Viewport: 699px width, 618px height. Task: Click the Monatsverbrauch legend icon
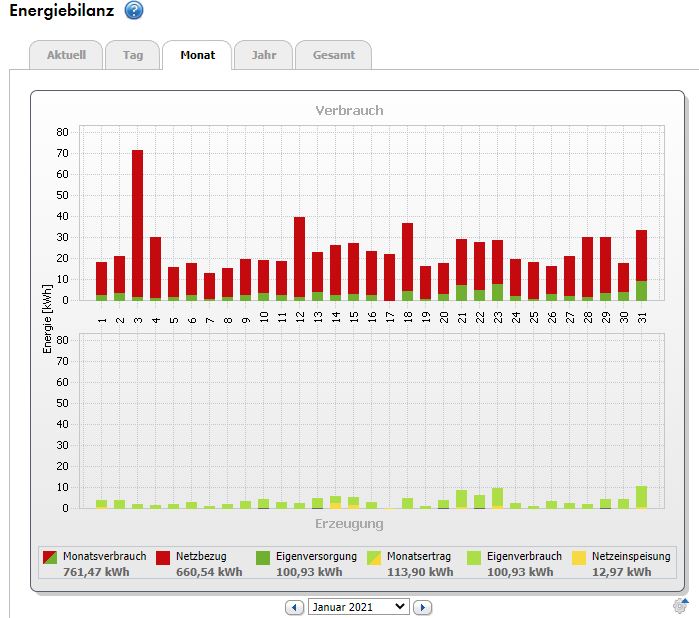50,557
